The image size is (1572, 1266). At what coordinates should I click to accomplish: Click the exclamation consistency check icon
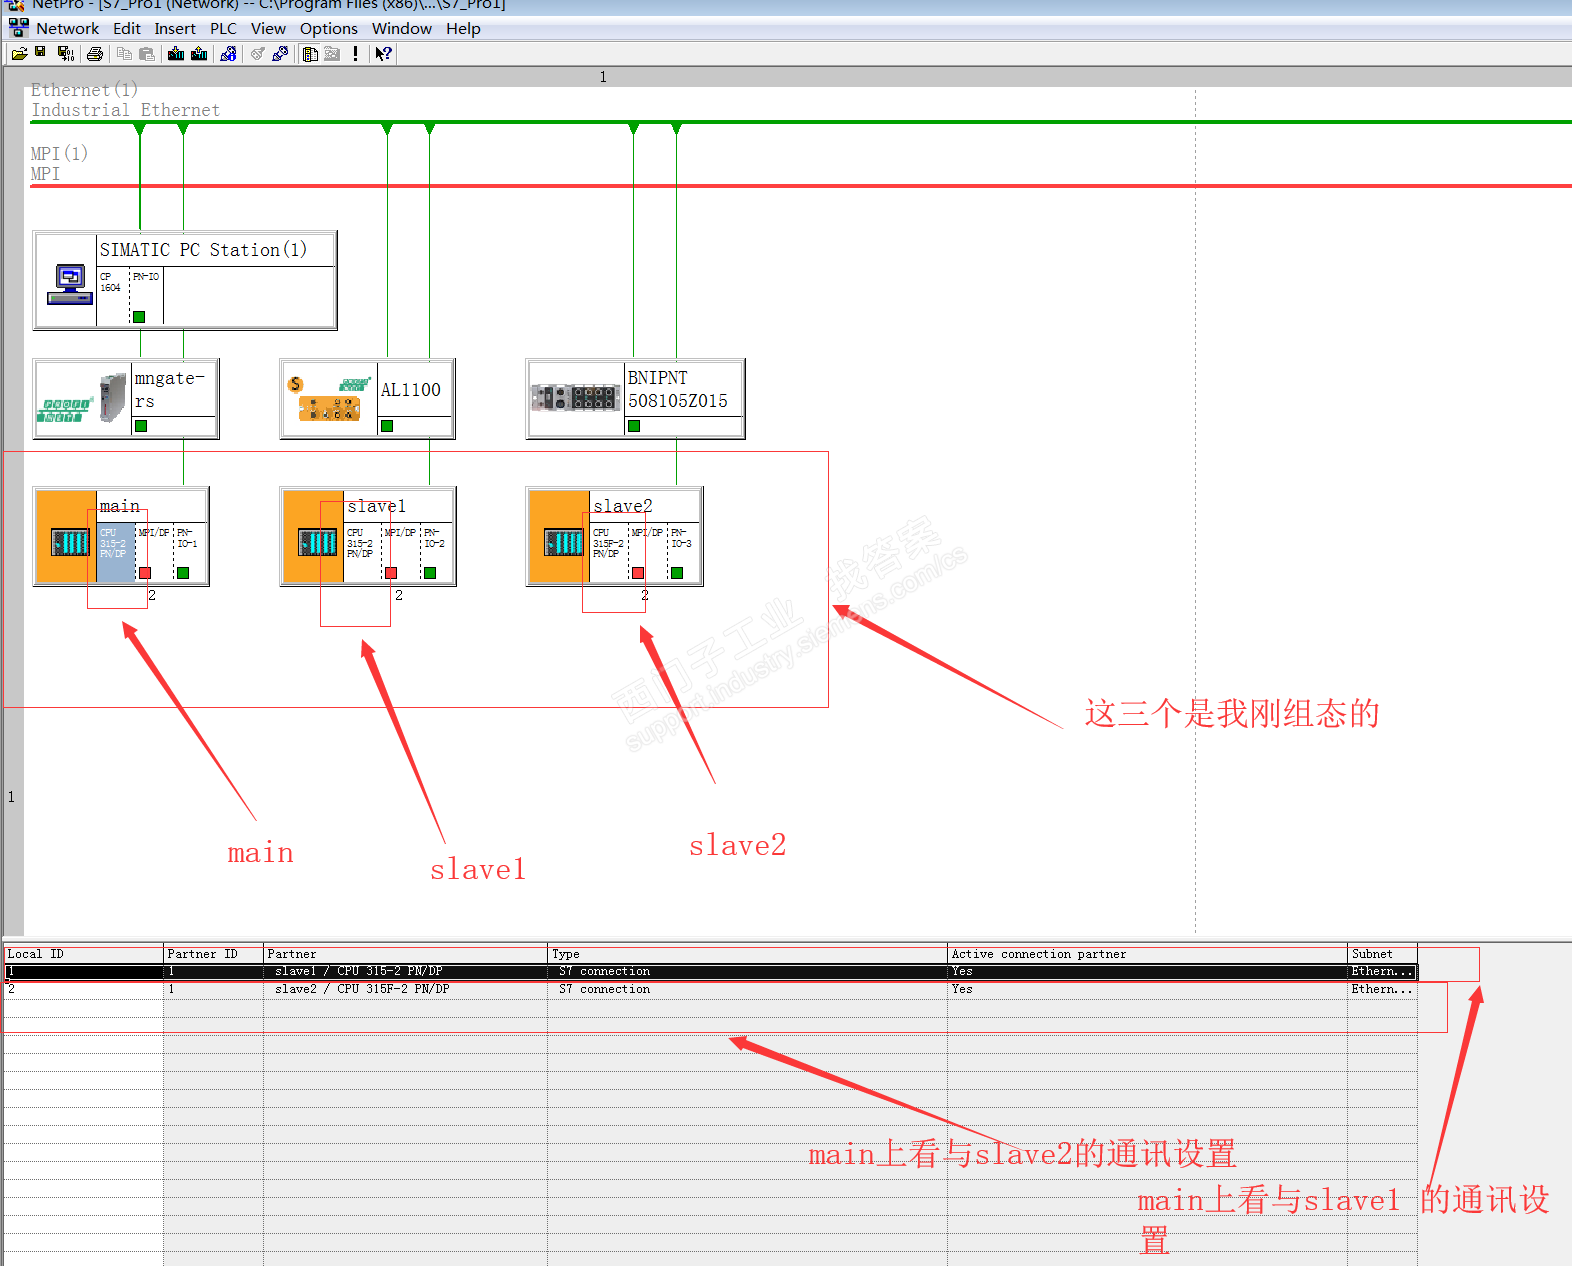click(x=355, y=54)
